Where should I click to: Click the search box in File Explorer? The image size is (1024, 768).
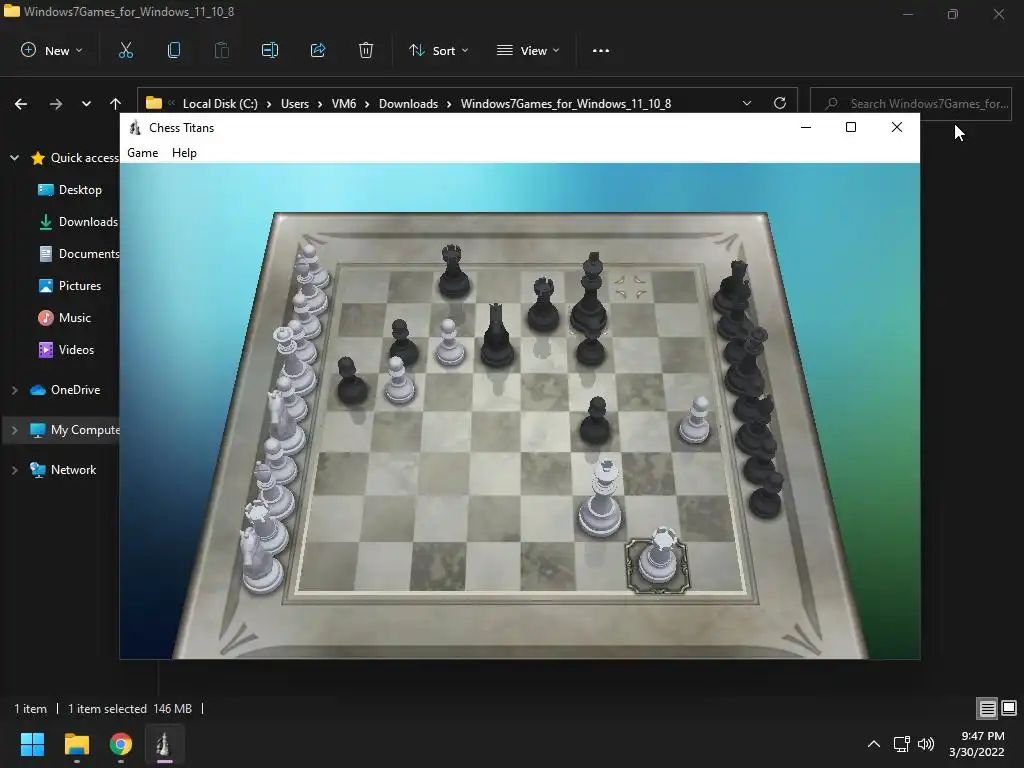[910, 104]
